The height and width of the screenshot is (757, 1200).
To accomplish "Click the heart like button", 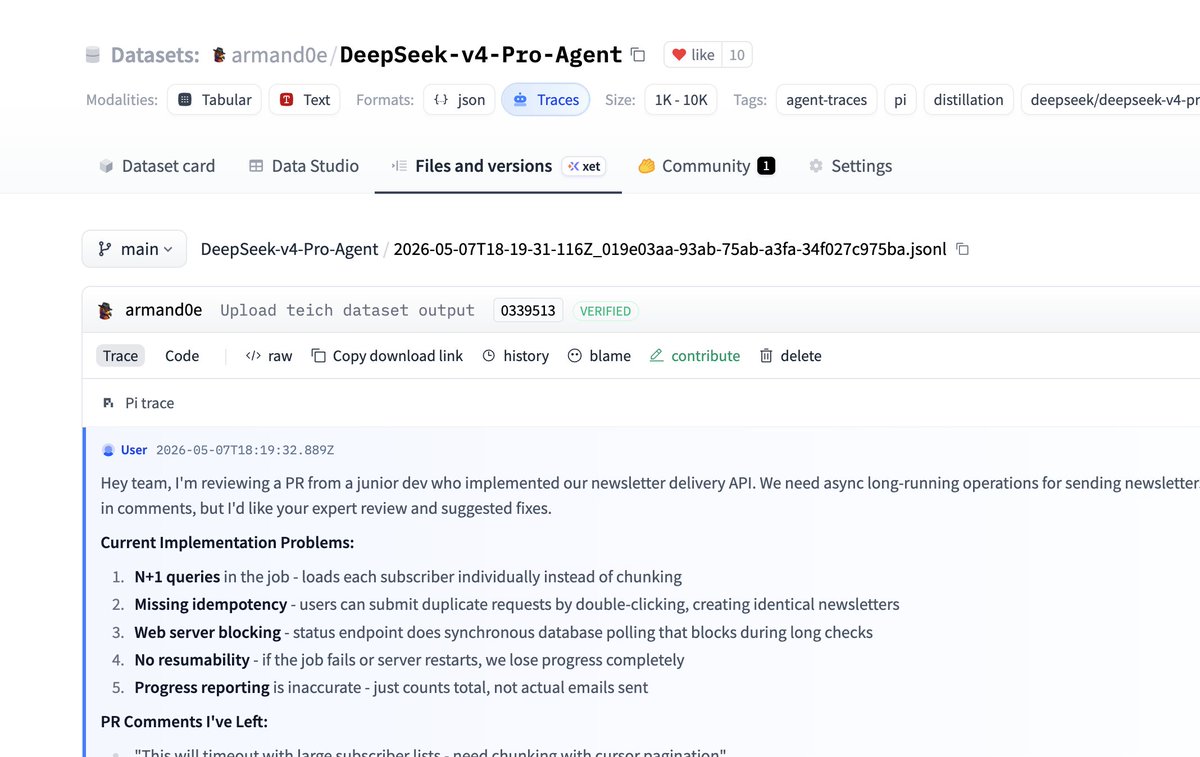I will coord(692,55).
